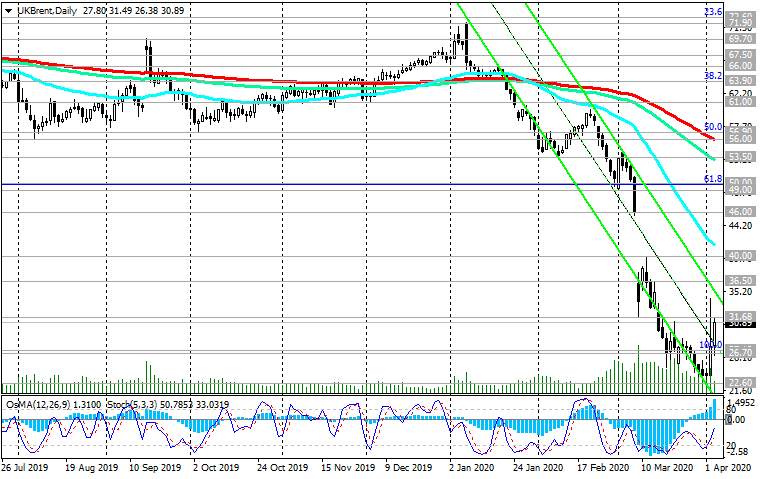Click the 46.00 price level label
The width and height of the screenshot is (761, 479).
(x=740, y=212)
